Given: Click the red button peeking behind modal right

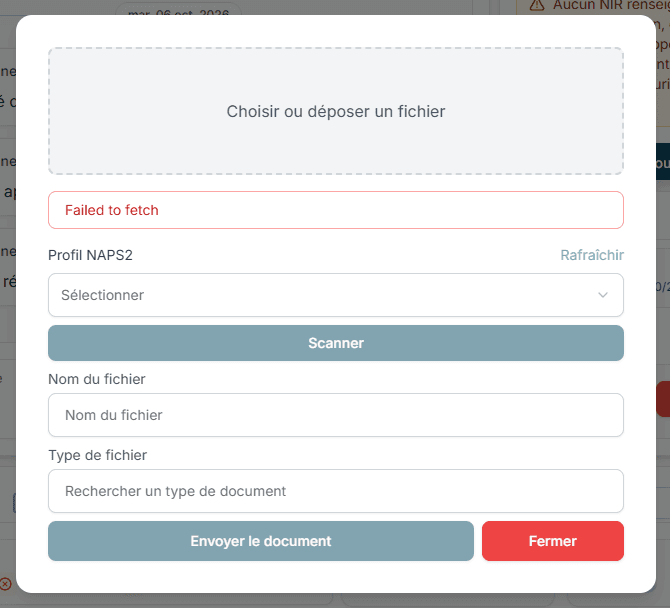Looking at the screenshot, I should [x=663, y=399].
